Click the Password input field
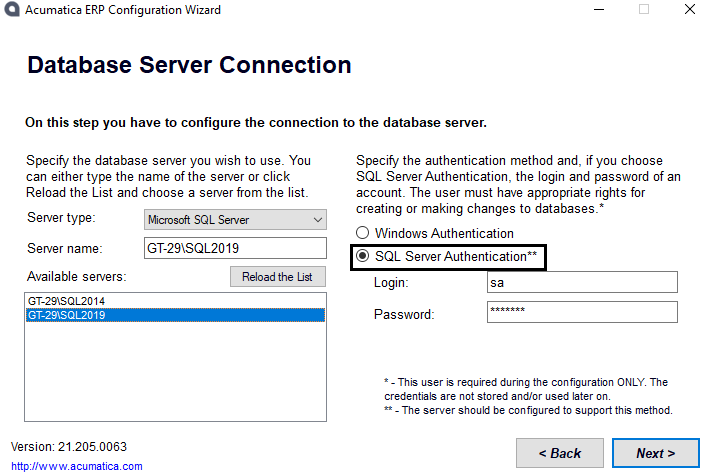The image size is (705, 472). tap(582, 312)
